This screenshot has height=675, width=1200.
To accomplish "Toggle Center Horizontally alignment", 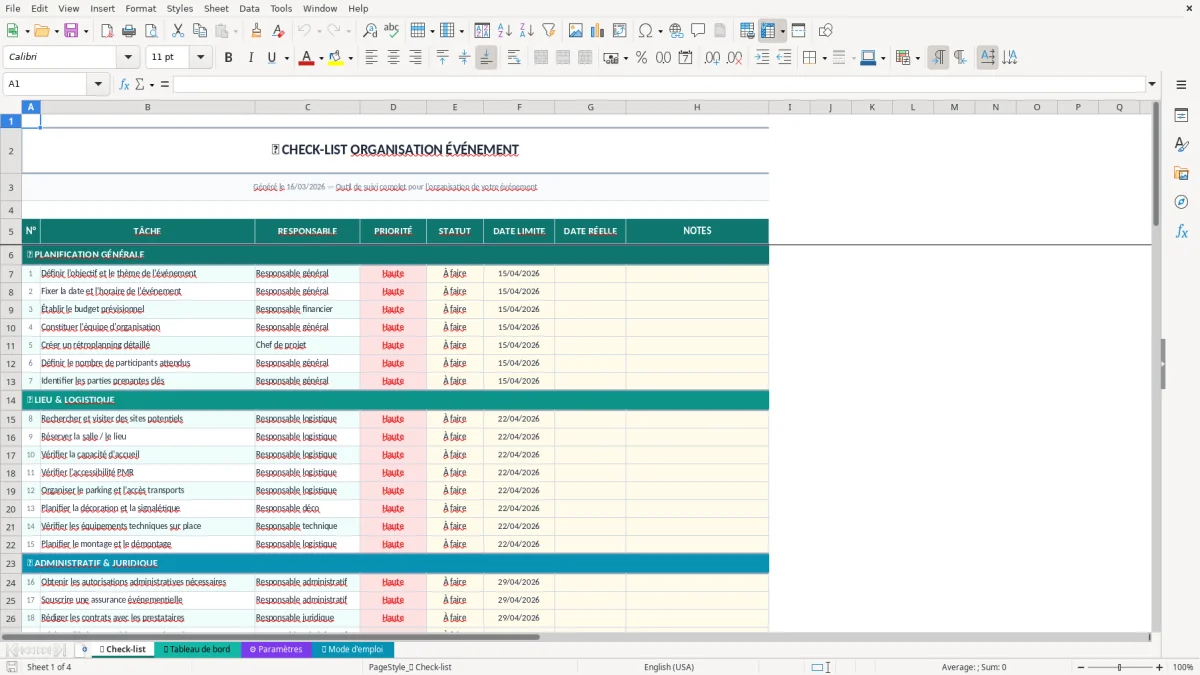I will pos(394,58).
